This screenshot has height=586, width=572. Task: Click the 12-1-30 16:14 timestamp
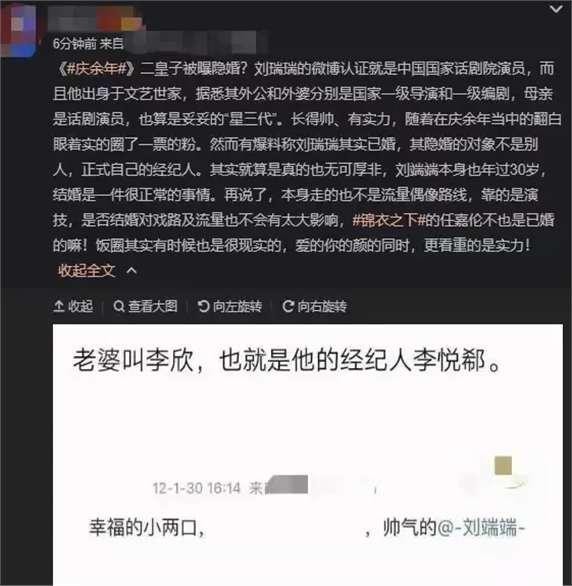[197, 488]
